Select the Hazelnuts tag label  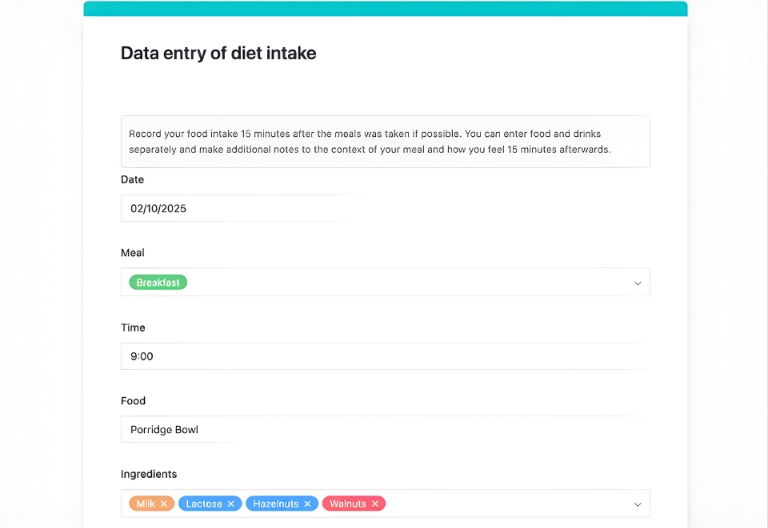[276, 504]
